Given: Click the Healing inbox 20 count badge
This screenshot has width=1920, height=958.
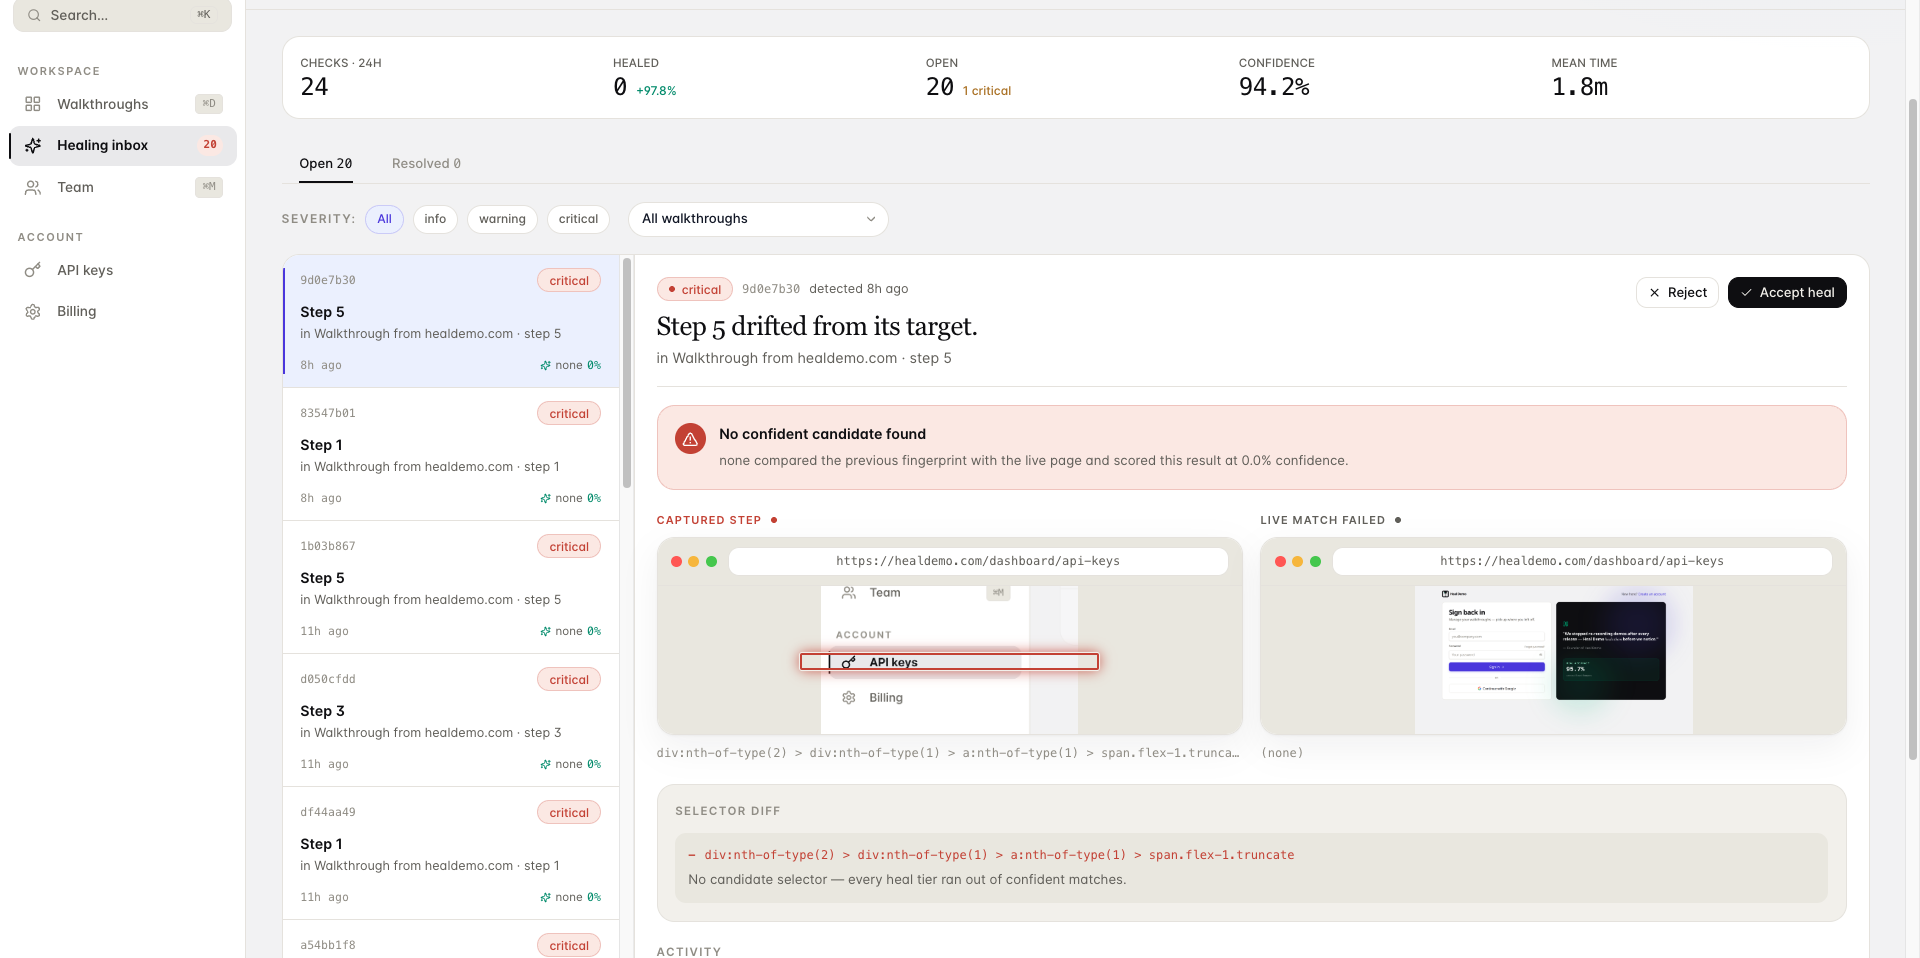Looking at the screenshot, I should pyautogui.click(x=210, y=145).
